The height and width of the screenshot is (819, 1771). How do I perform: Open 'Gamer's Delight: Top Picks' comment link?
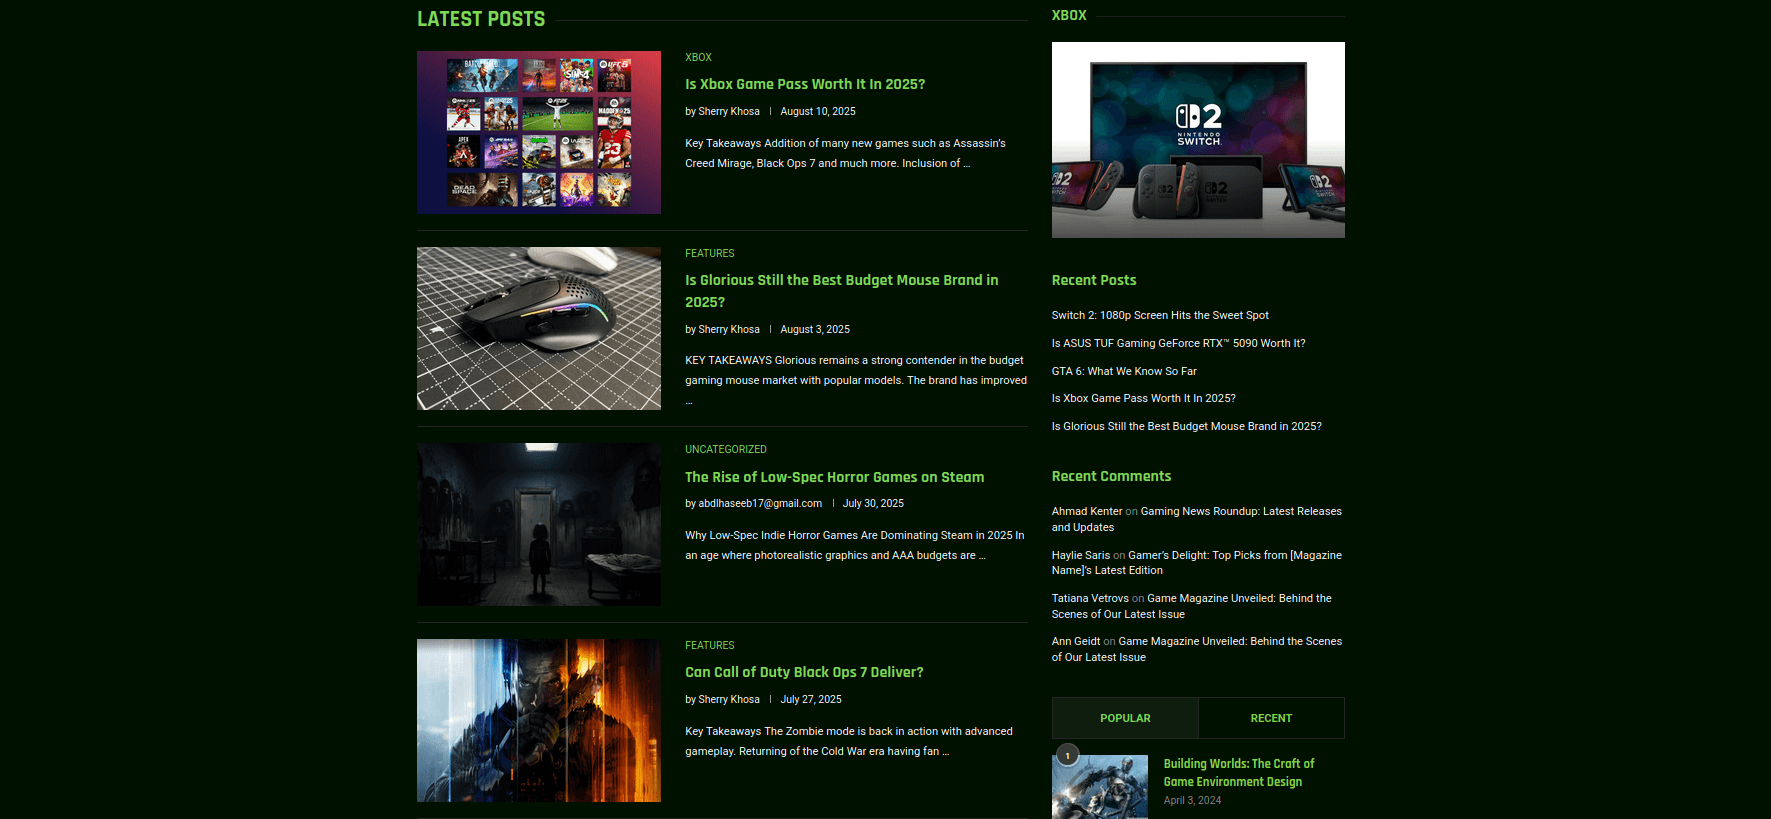point(1197,563)
